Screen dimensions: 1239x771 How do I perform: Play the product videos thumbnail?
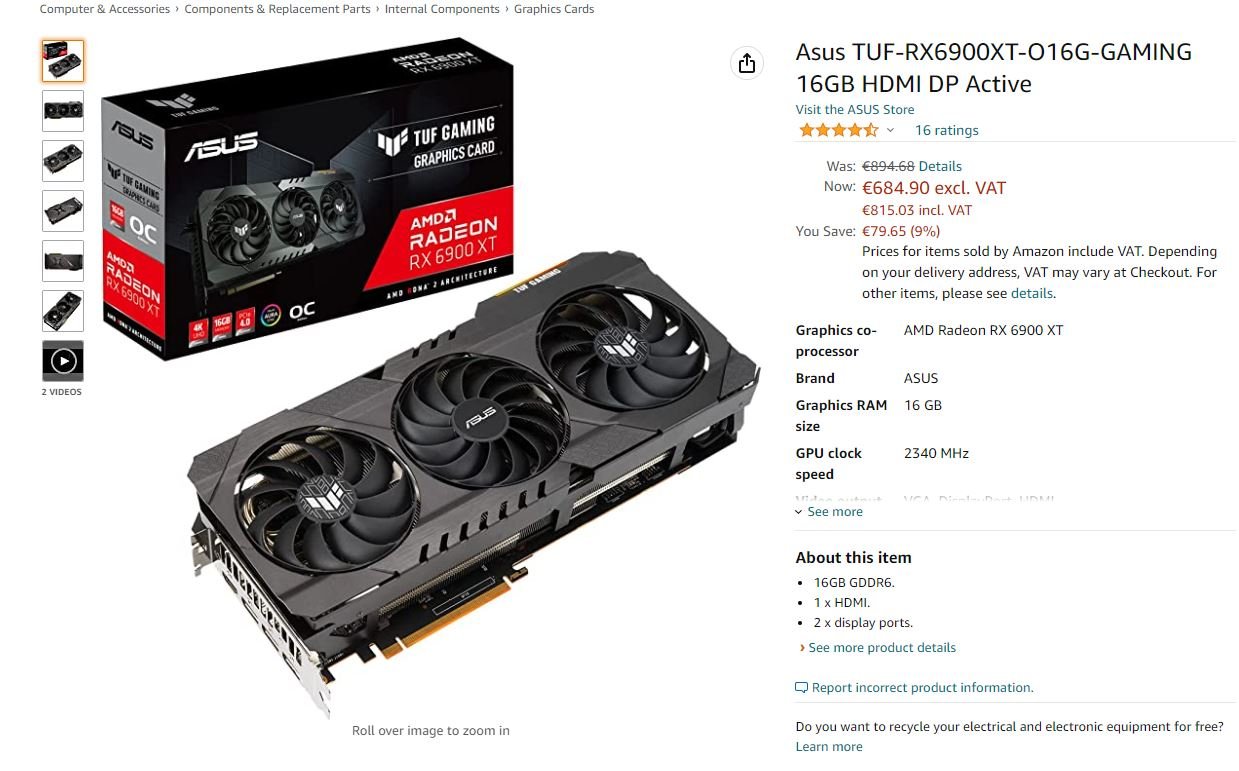tap(63, 361)
